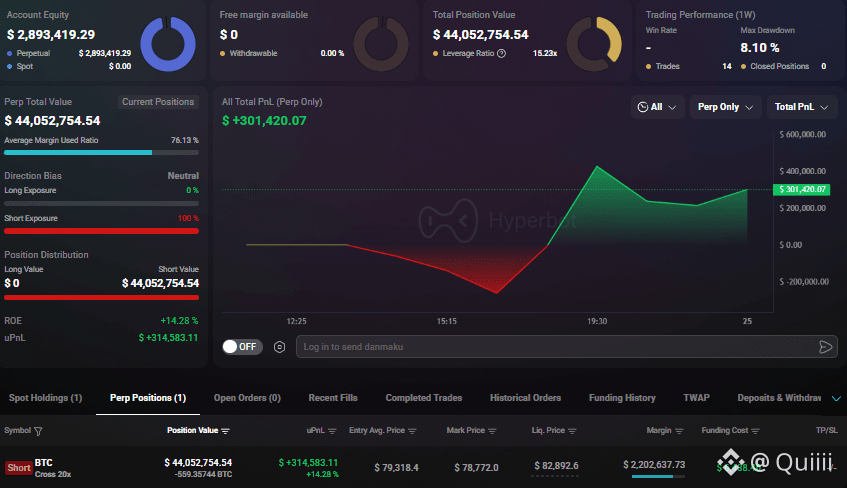Screen dimensions: 847x488
Task: Expand more tabs chevron after Deposits
Action: [836, 398]
